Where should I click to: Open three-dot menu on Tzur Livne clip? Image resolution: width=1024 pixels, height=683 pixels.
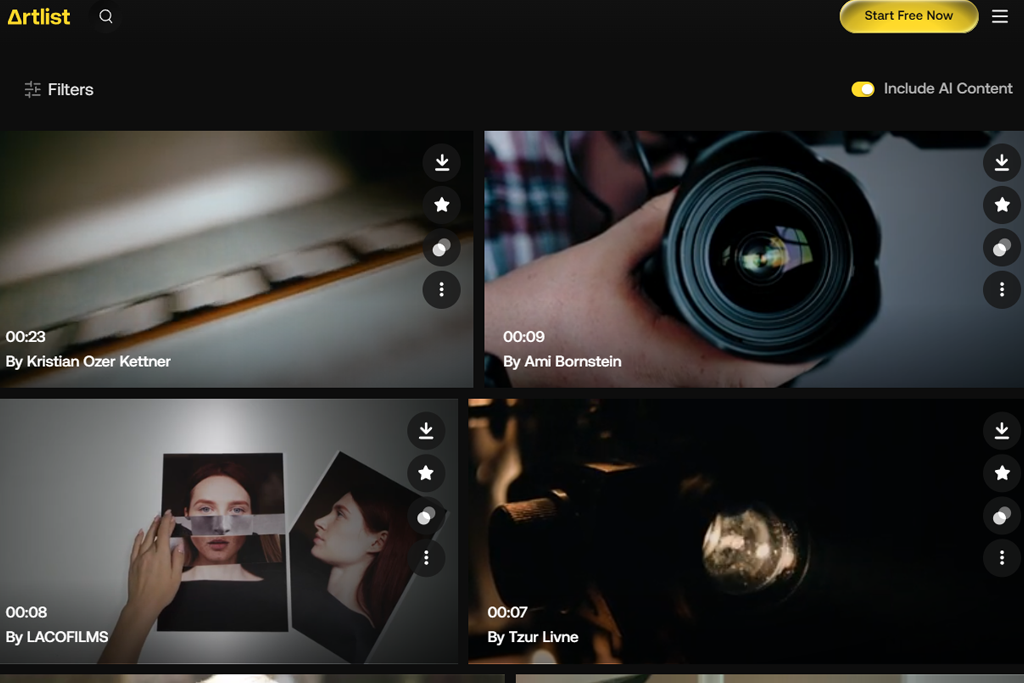(1002, 558)
